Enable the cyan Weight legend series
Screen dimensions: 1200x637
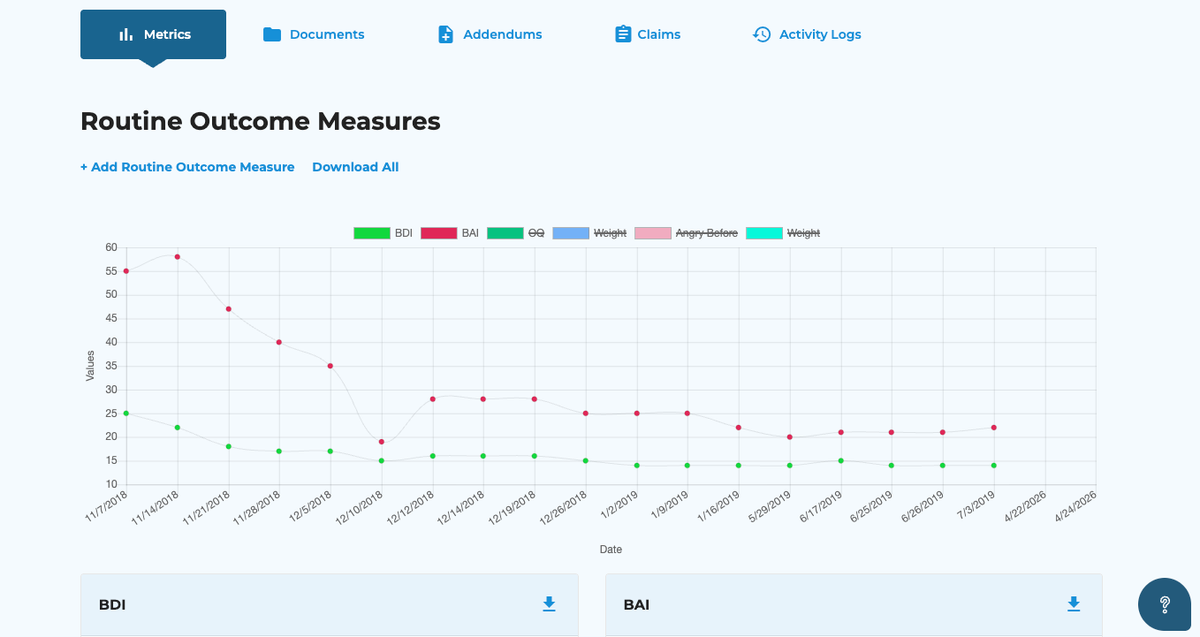pyautogui.click(x=783, y=233)
